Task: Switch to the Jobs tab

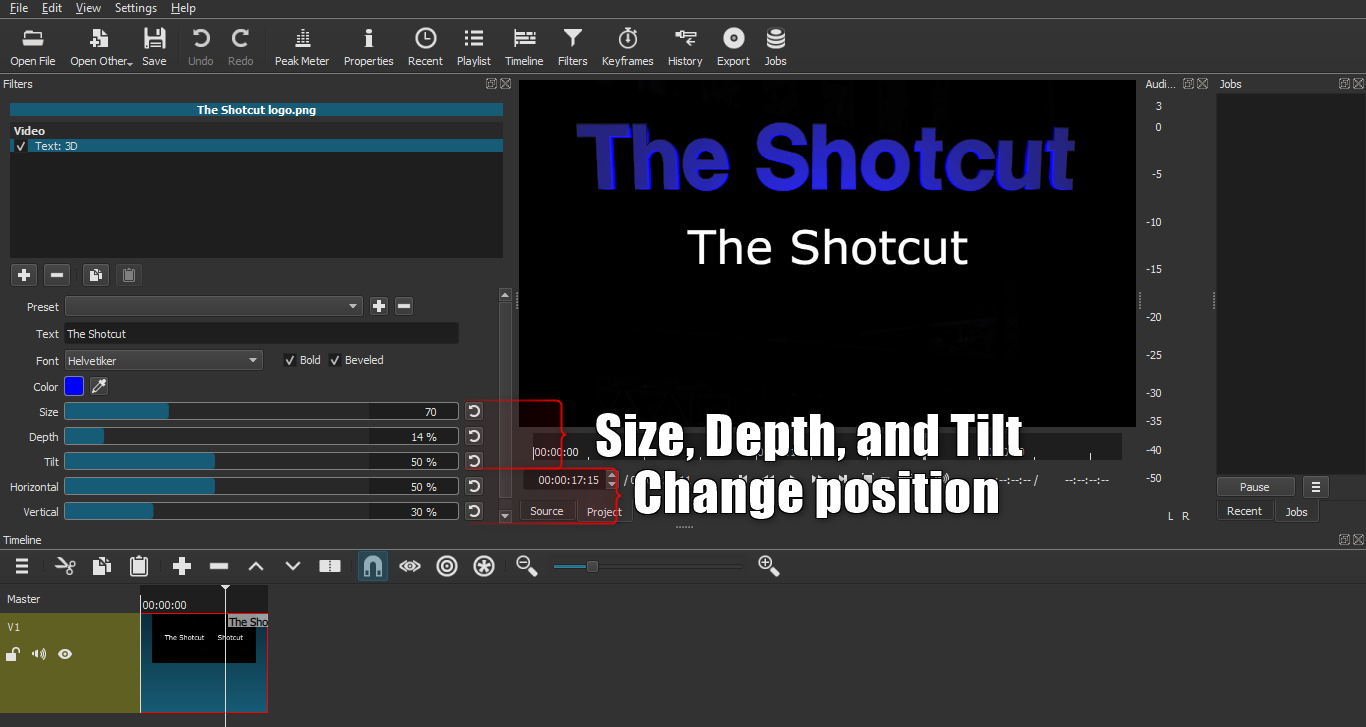Action: click(x=1296, y=511)
